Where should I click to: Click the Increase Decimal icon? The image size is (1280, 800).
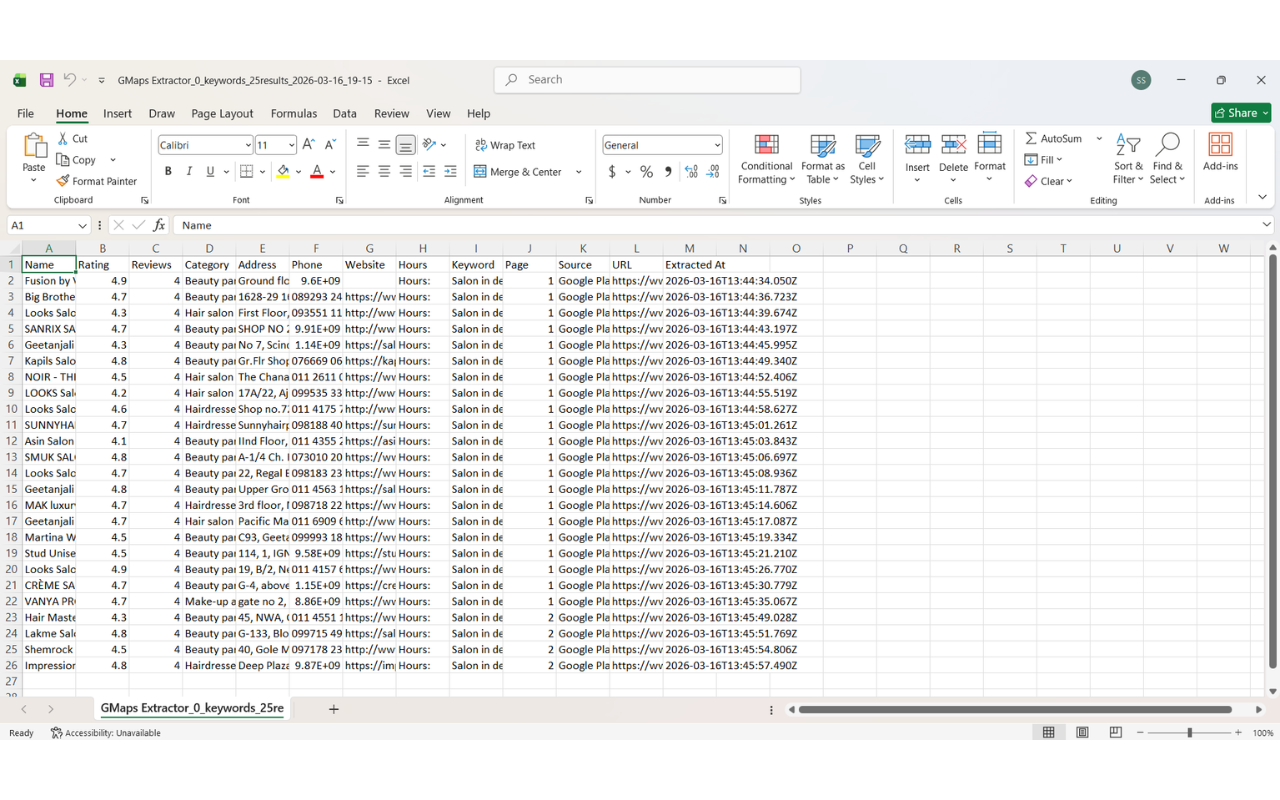point(691,172)
